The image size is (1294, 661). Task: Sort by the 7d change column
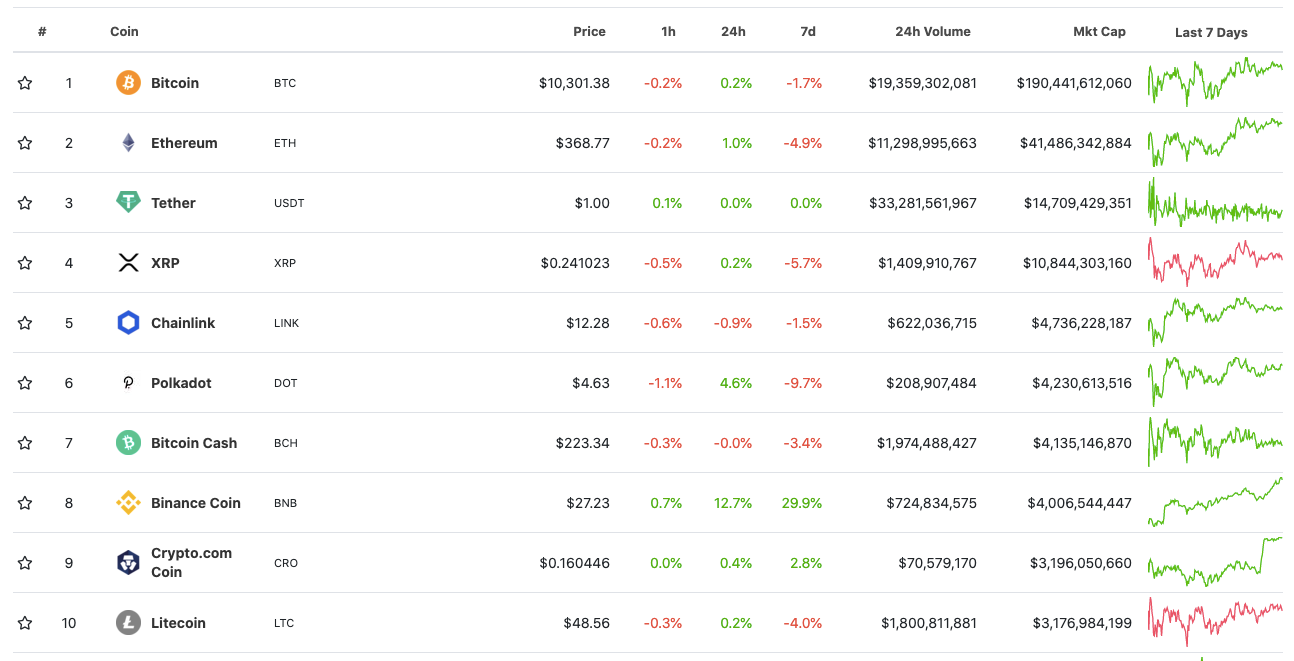(x=808, y=31)
